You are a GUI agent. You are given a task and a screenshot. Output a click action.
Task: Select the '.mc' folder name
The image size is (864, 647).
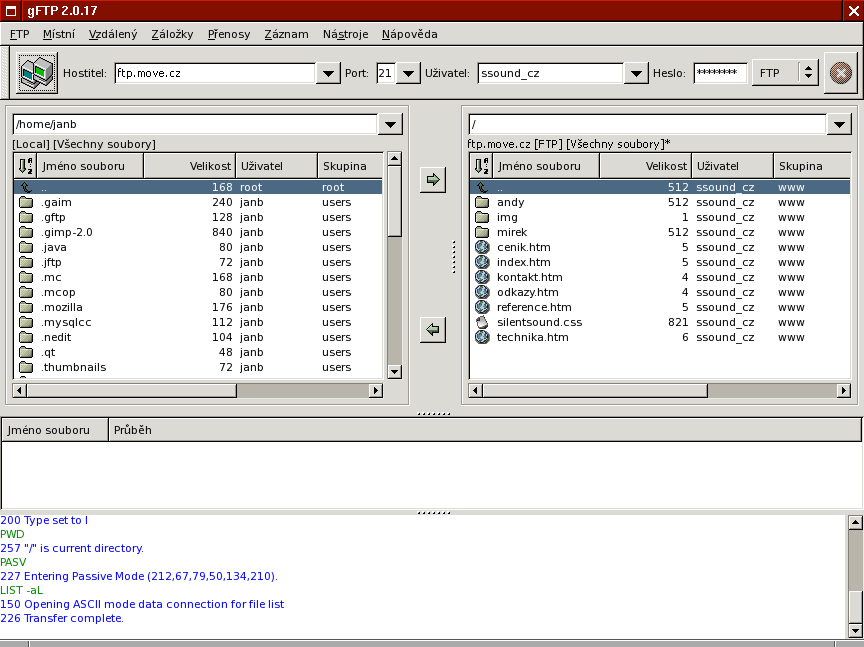[51, 277]
